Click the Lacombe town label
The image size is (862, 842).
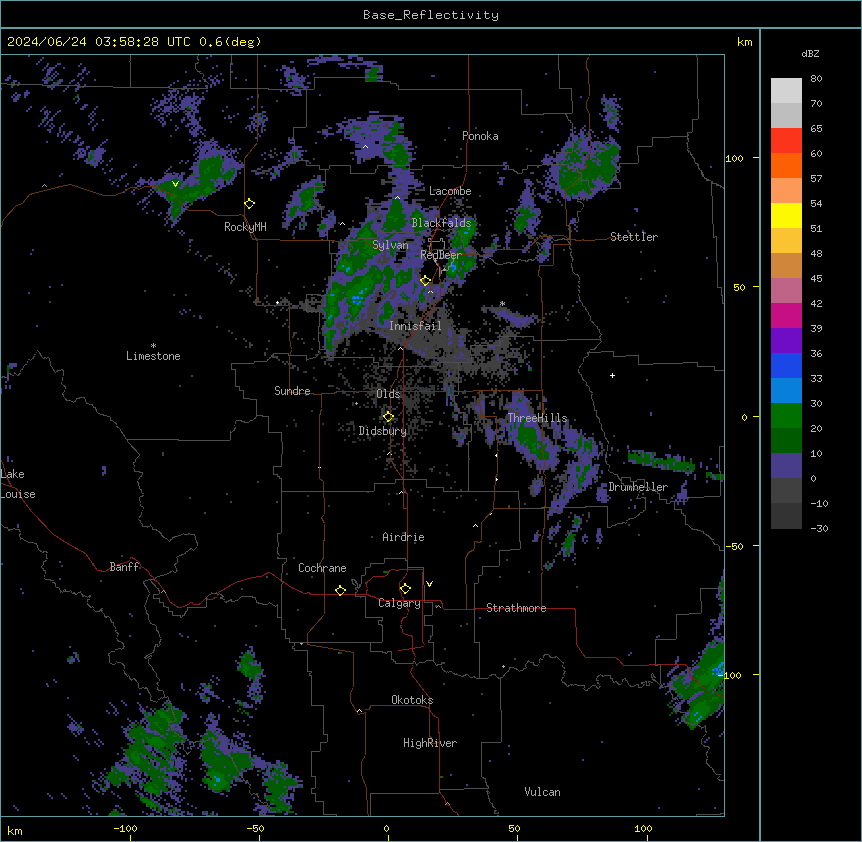point(450,191)
